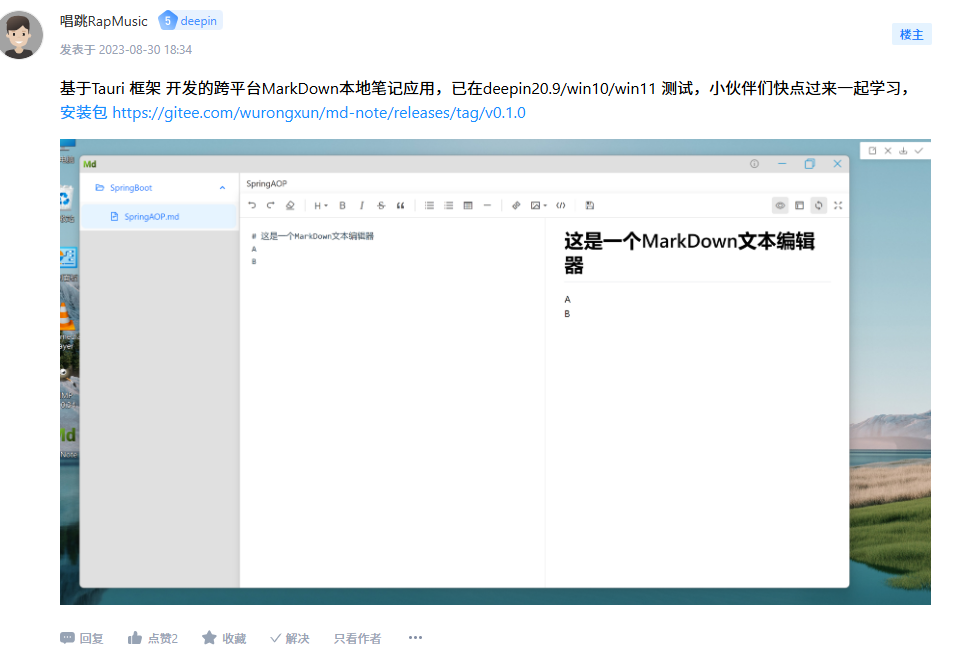This screenshot has height=657, width=959.
Task: Click the Markdown source heading line
Action: click(313, 236)
